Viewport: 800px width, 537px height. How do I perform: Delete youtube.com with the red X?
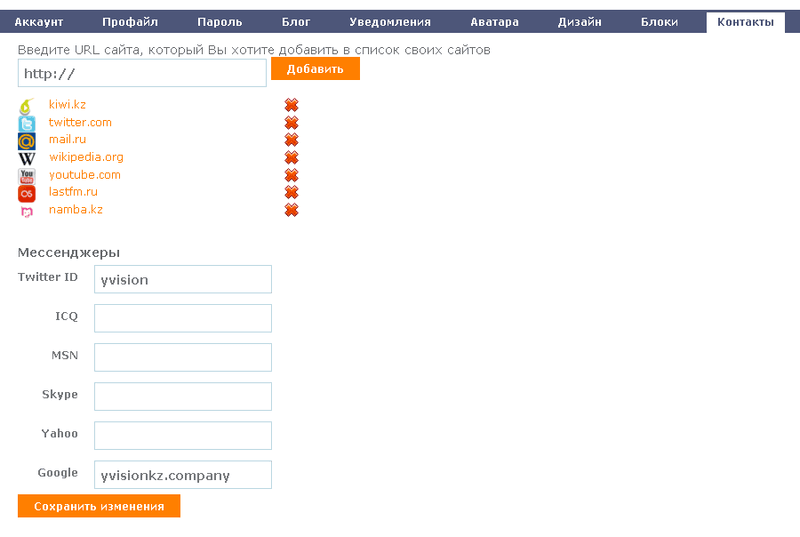(x=291, y=175)
